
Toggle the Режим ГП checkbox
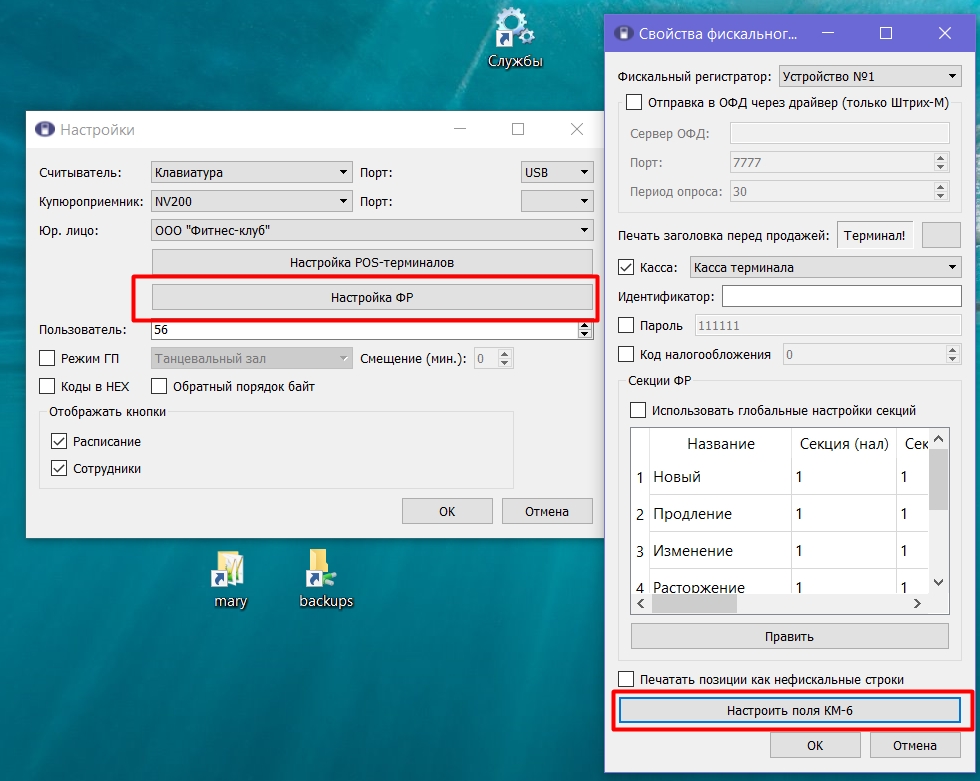click(47, 358)
